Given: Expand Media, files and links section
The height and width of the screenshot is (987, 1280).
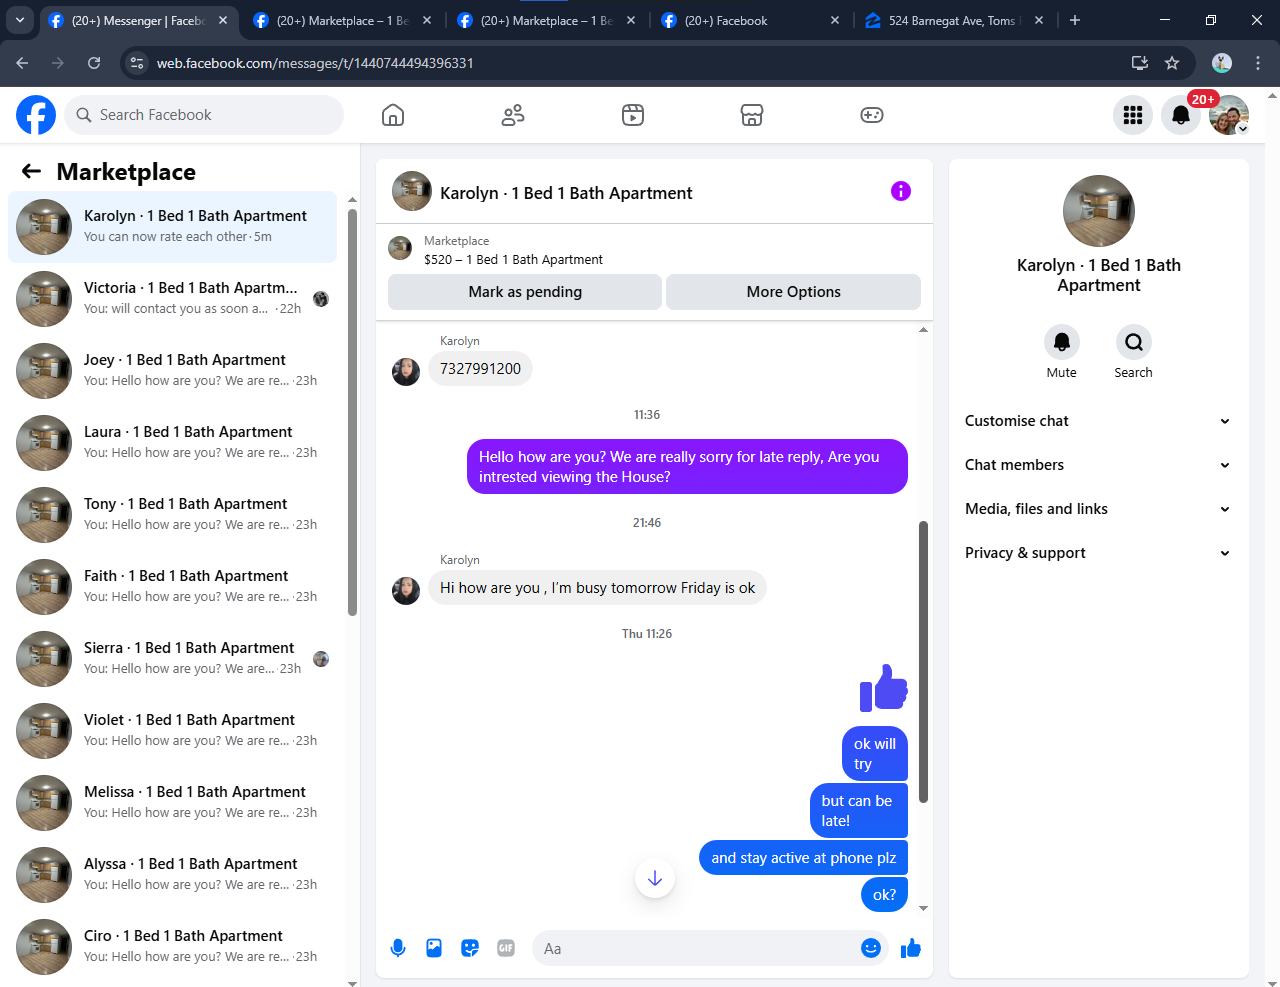Looking at the screenshot, I should 1098,509.
